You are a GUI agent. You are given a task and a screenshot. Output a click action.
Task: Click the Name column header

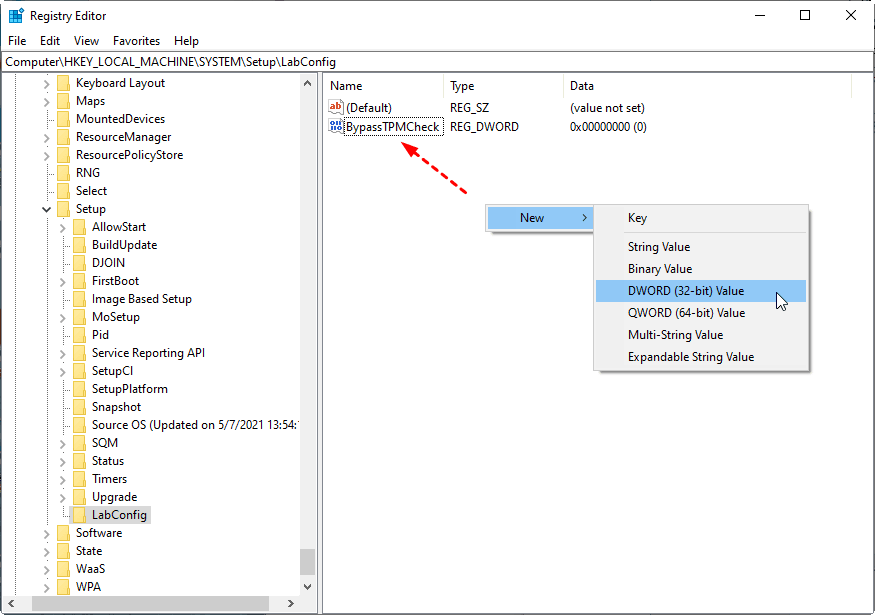point(384,86)
